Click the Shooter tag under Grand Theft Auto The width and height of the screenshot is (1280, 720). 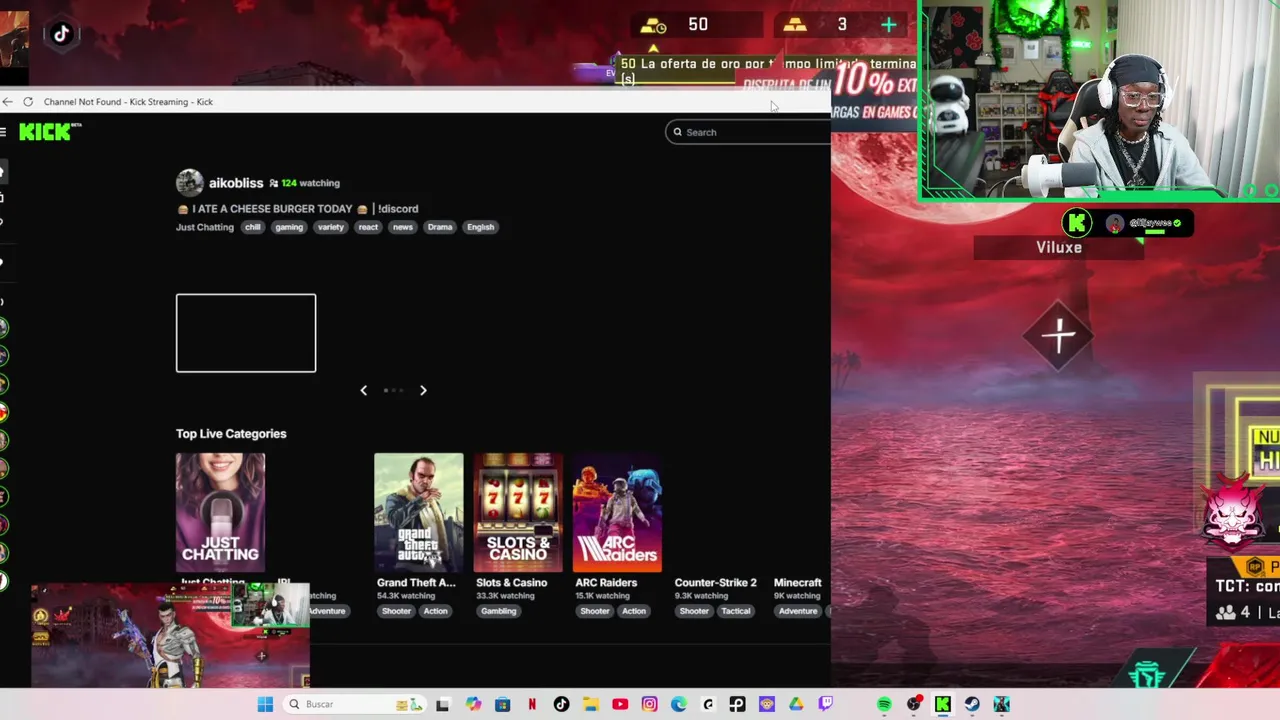396,611
